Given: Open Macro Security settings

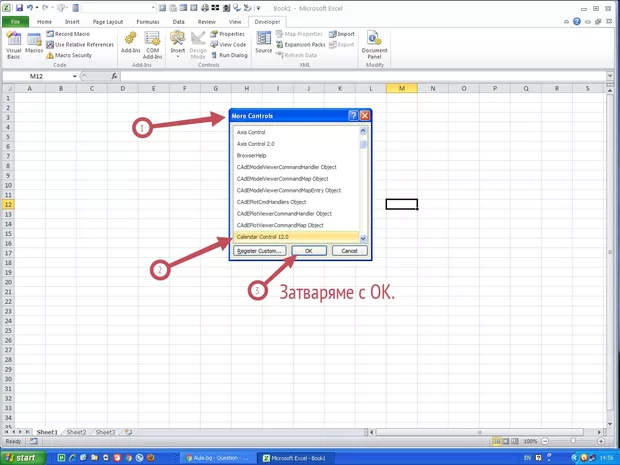Looking at the screenshot, I should click(76, 55).
